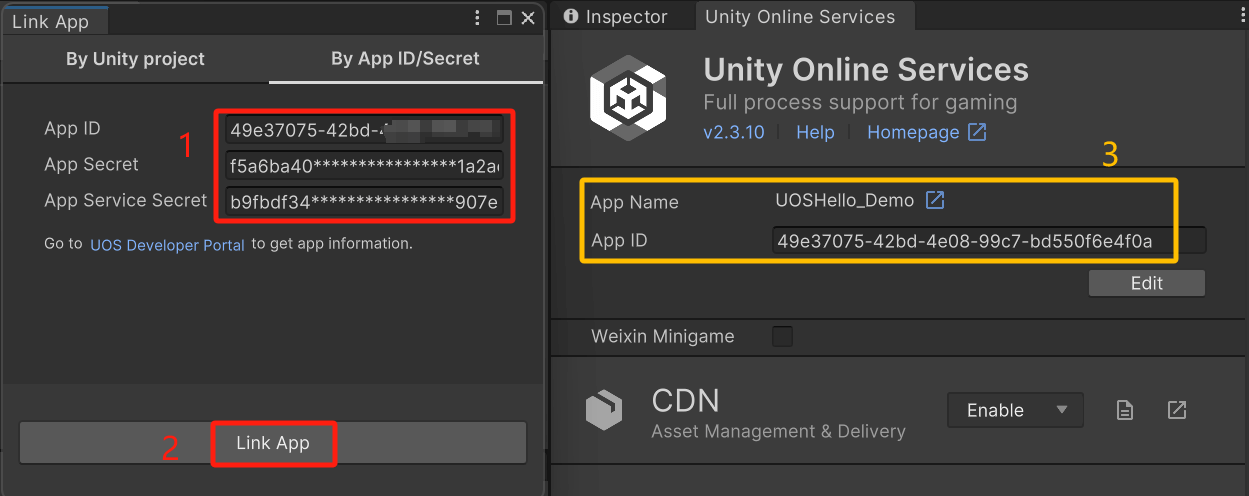Click the App Service Secret field
Screen dimensions: 1249x496
click(364, 202)
